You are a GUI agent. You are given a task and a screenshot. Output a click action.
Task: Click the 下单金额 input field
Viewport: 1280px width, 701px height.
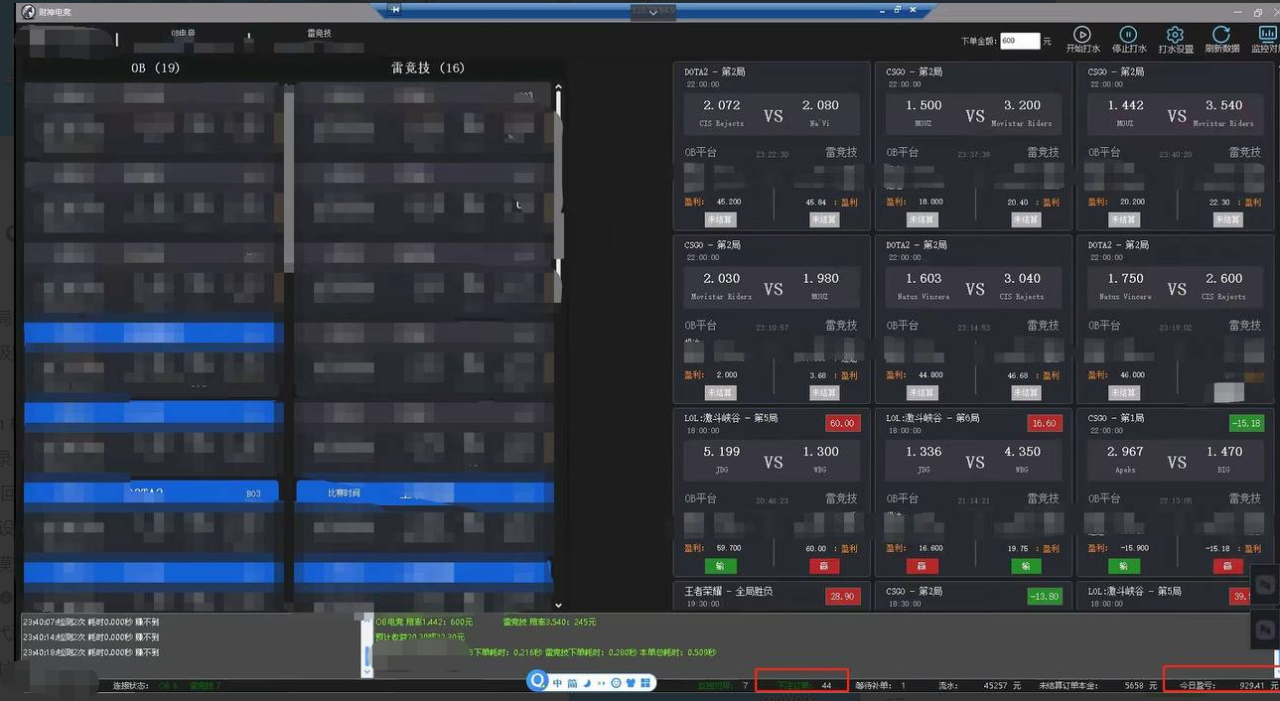click(1020, 41)
